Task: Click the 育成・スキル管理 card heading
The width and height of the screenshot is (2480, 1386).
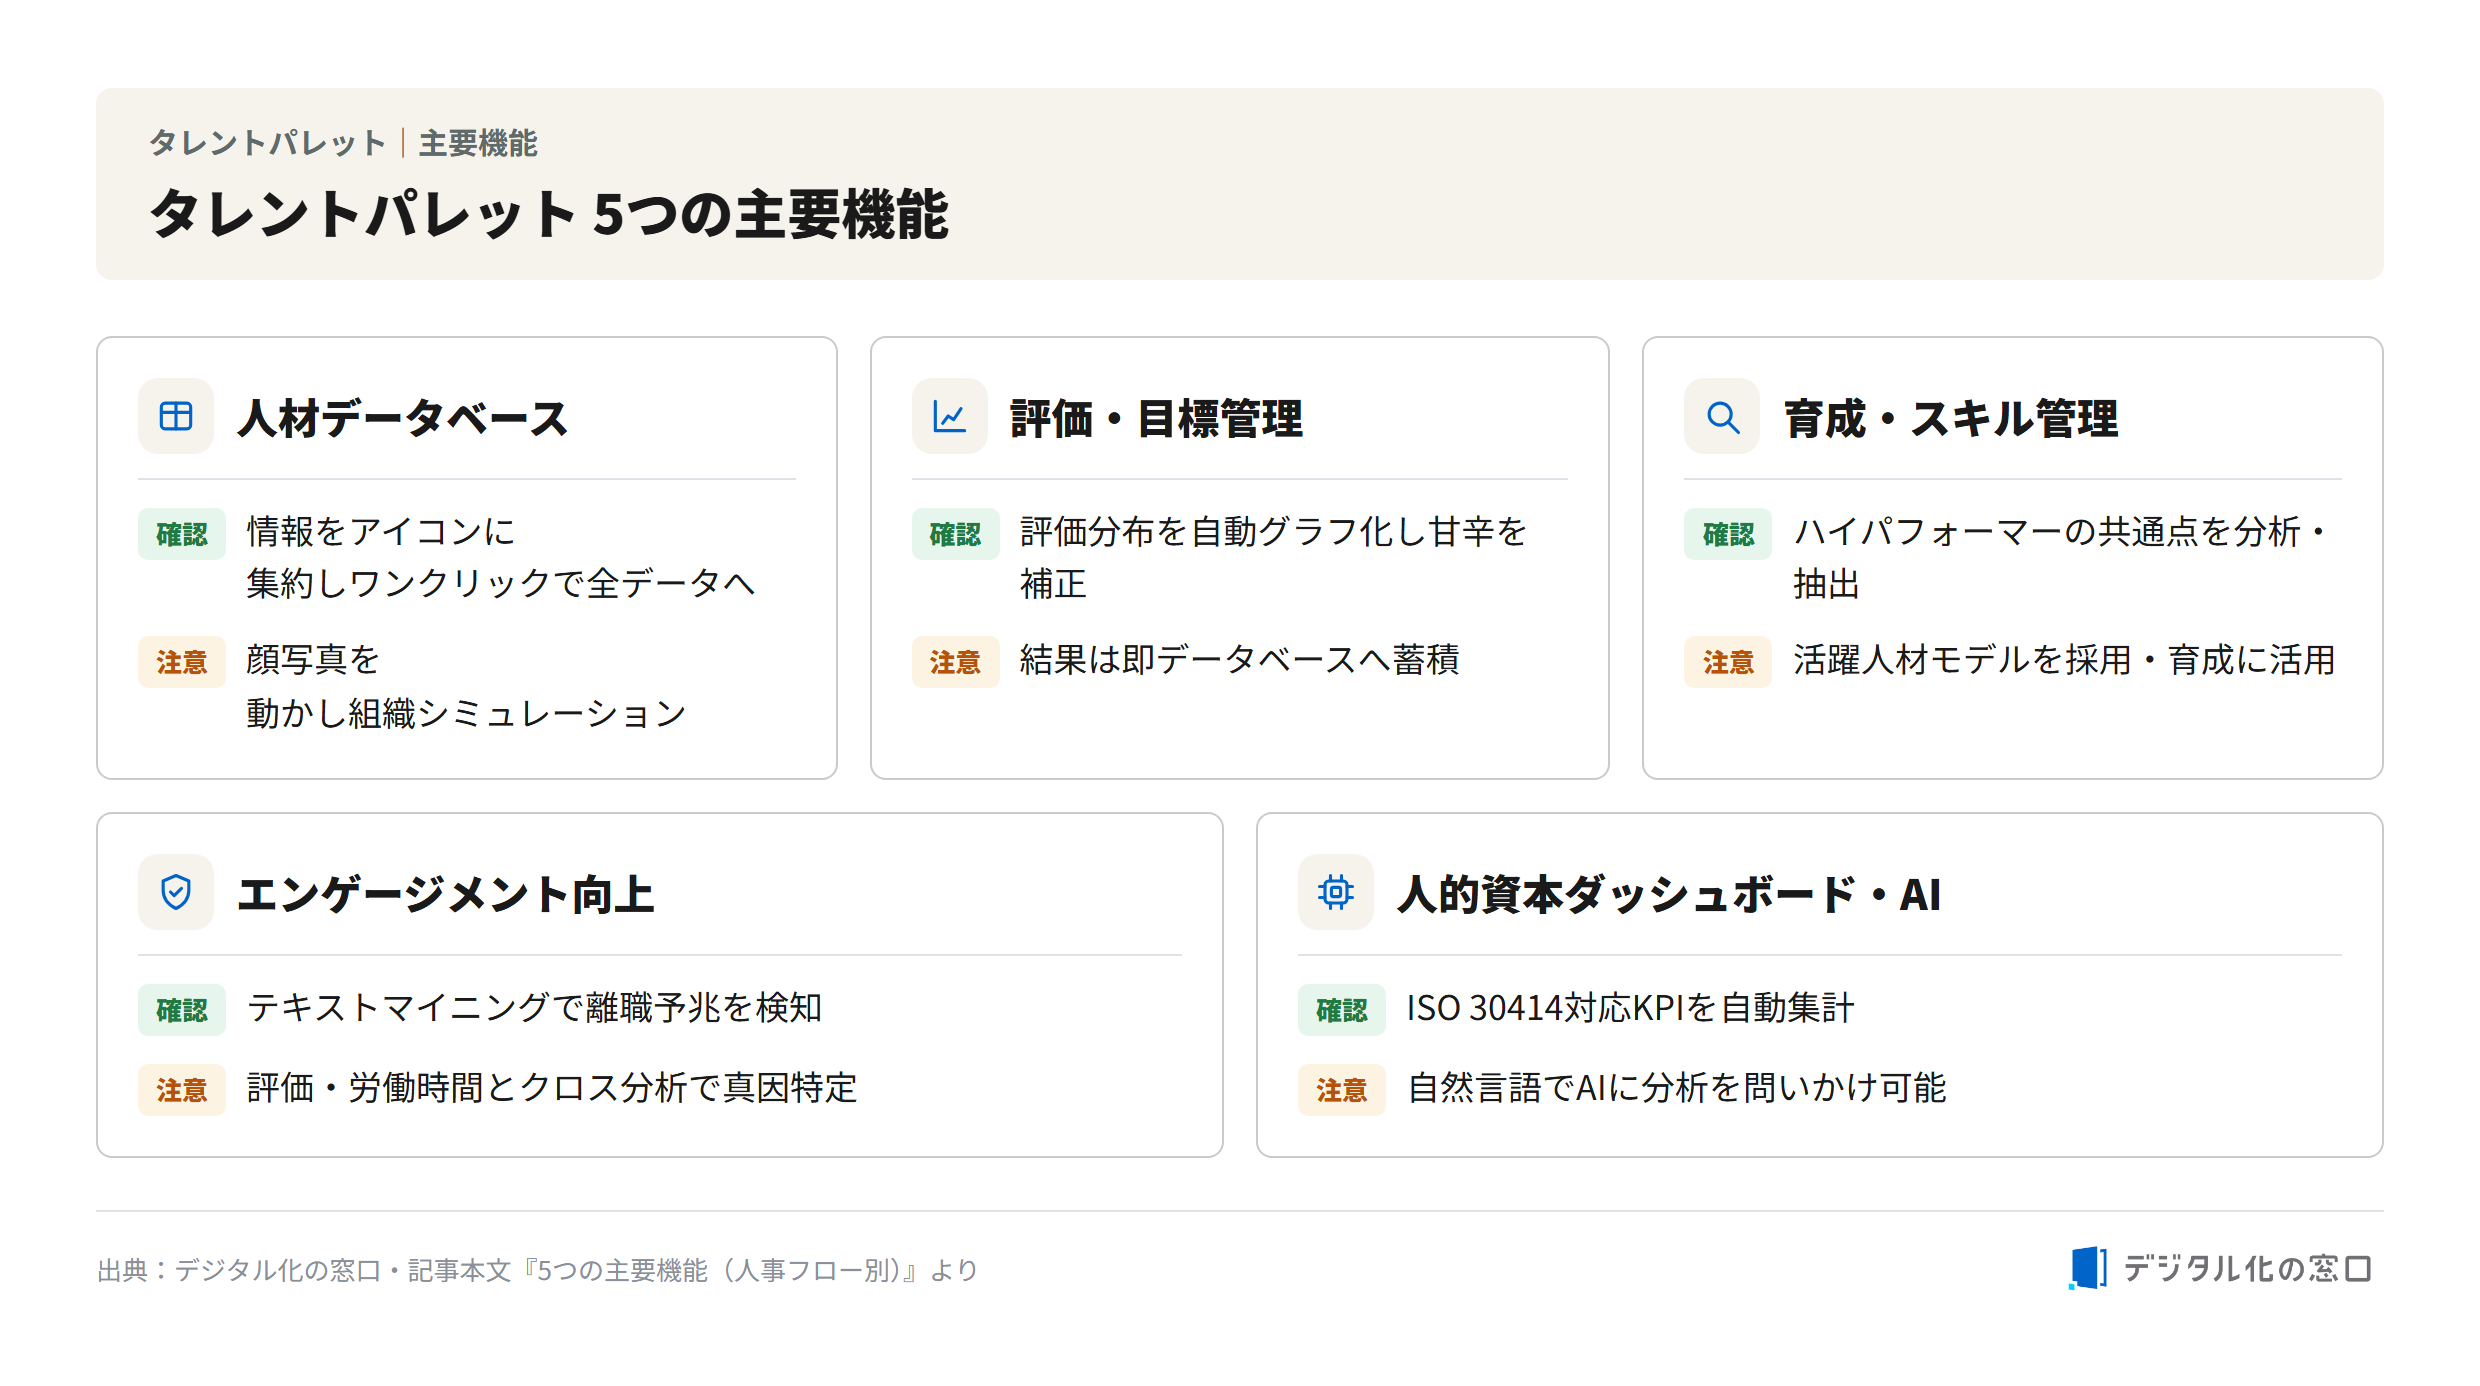Action: coord(1950,418)
